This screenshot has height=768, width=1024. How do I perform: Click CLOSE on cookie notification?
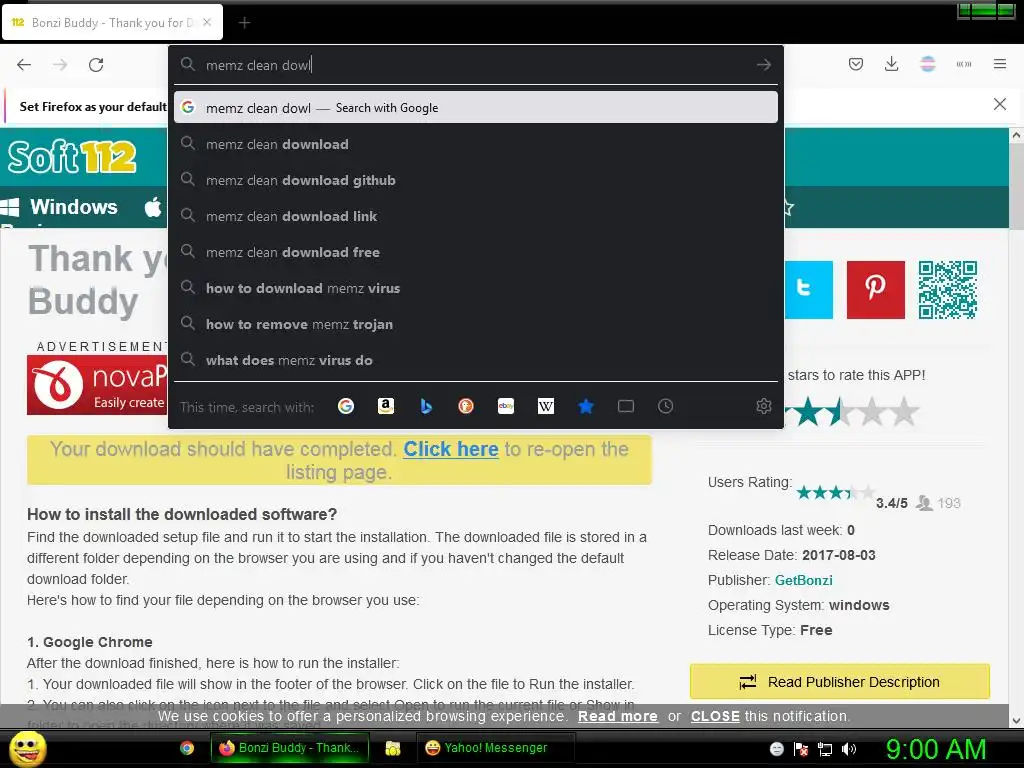[x=715, y=716]
